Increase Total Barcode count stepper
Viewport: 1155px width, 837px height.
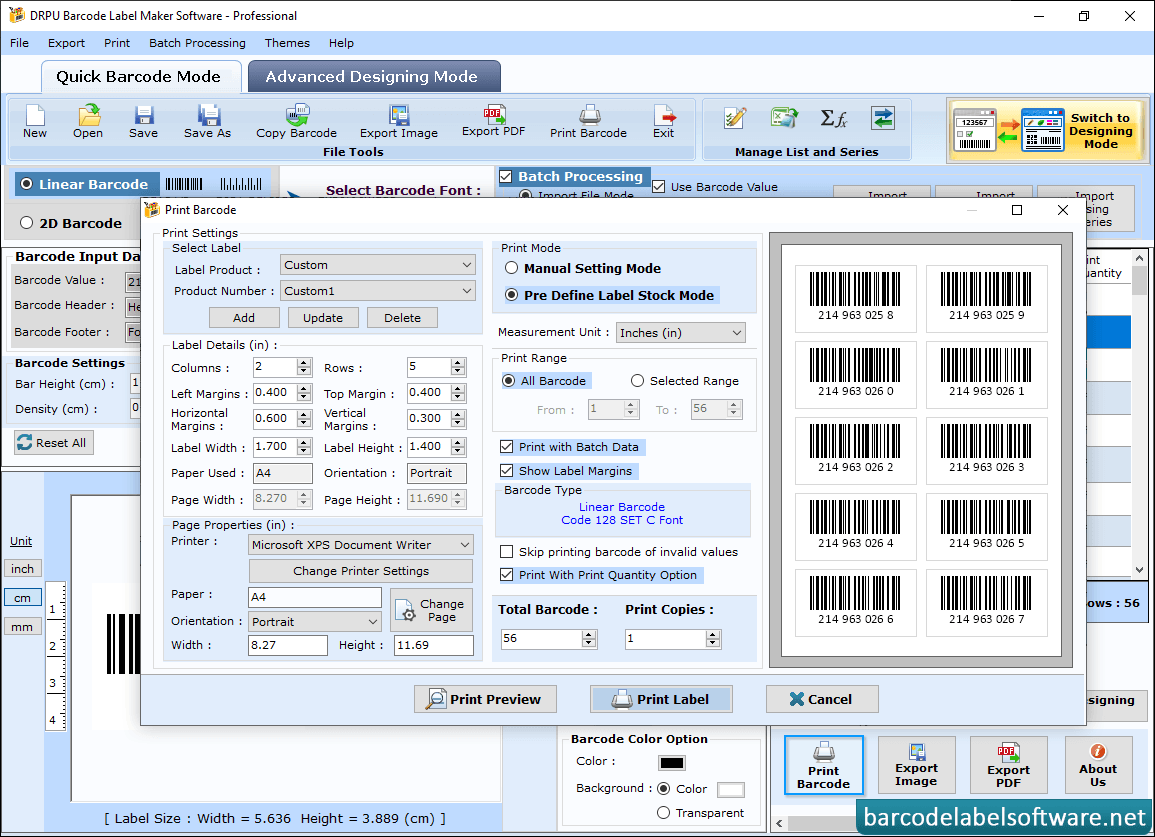[589, 634]
